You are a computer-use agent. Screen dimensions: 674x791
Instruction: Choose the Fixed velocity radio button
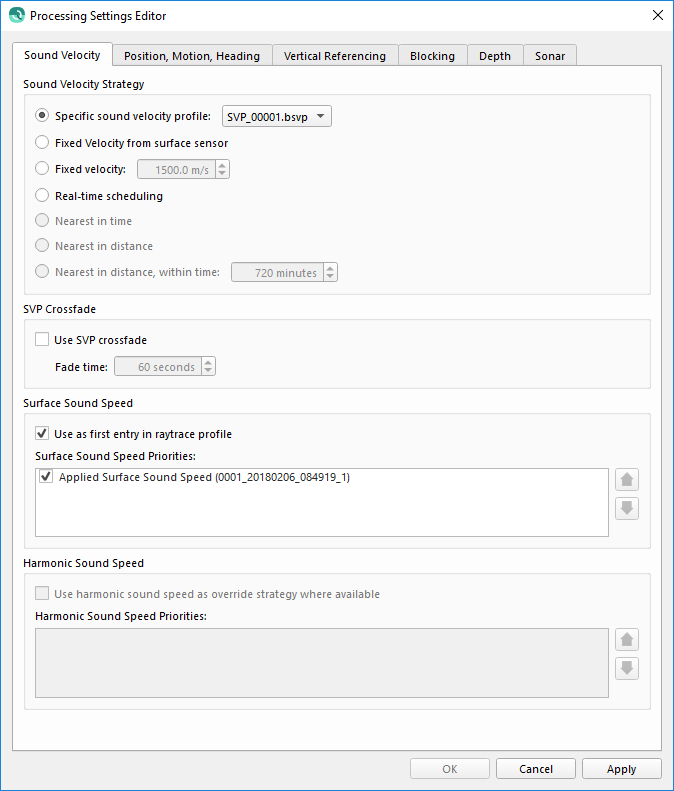click(42, 168)
